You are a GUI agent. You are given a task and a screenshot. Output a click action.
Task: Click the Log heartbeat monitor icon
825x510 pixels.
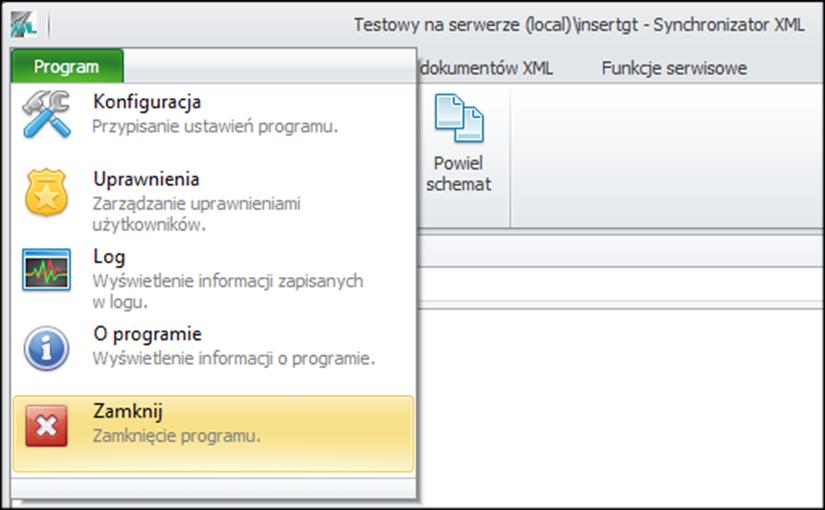46,269
